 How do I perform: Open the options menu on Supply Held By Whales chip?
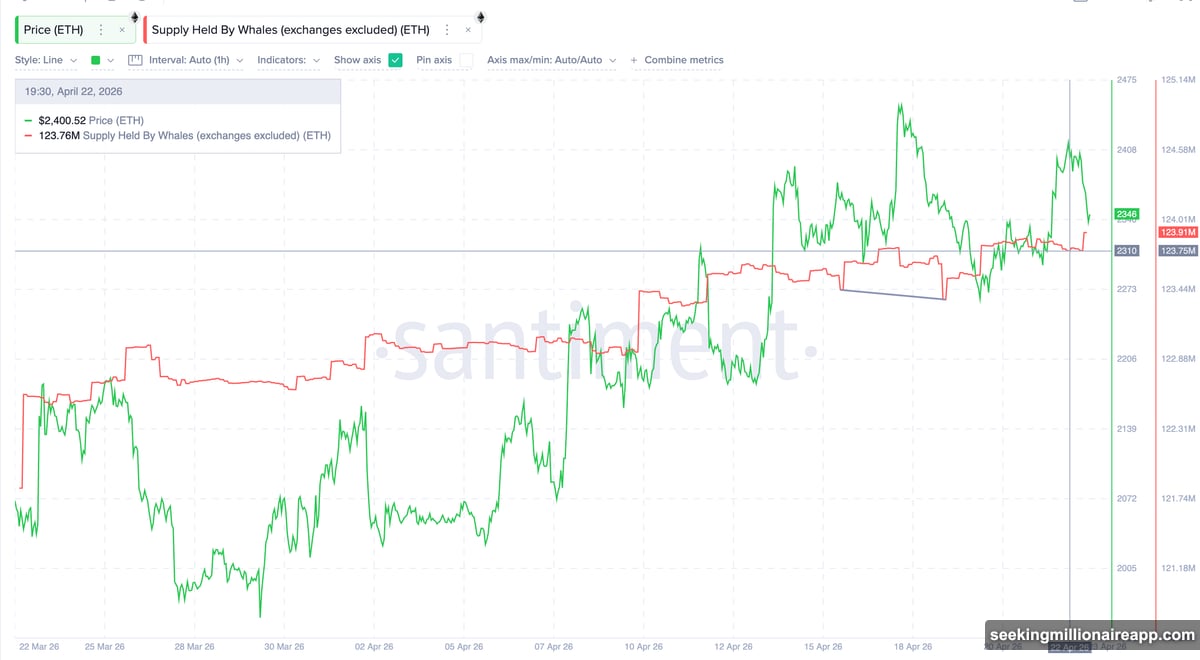pos(446,29)
